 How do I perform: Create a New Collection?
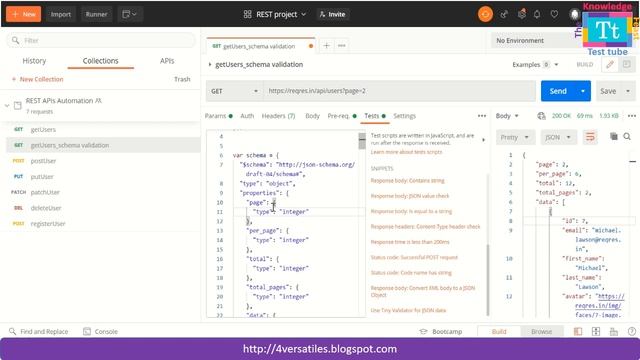point(37,79)
